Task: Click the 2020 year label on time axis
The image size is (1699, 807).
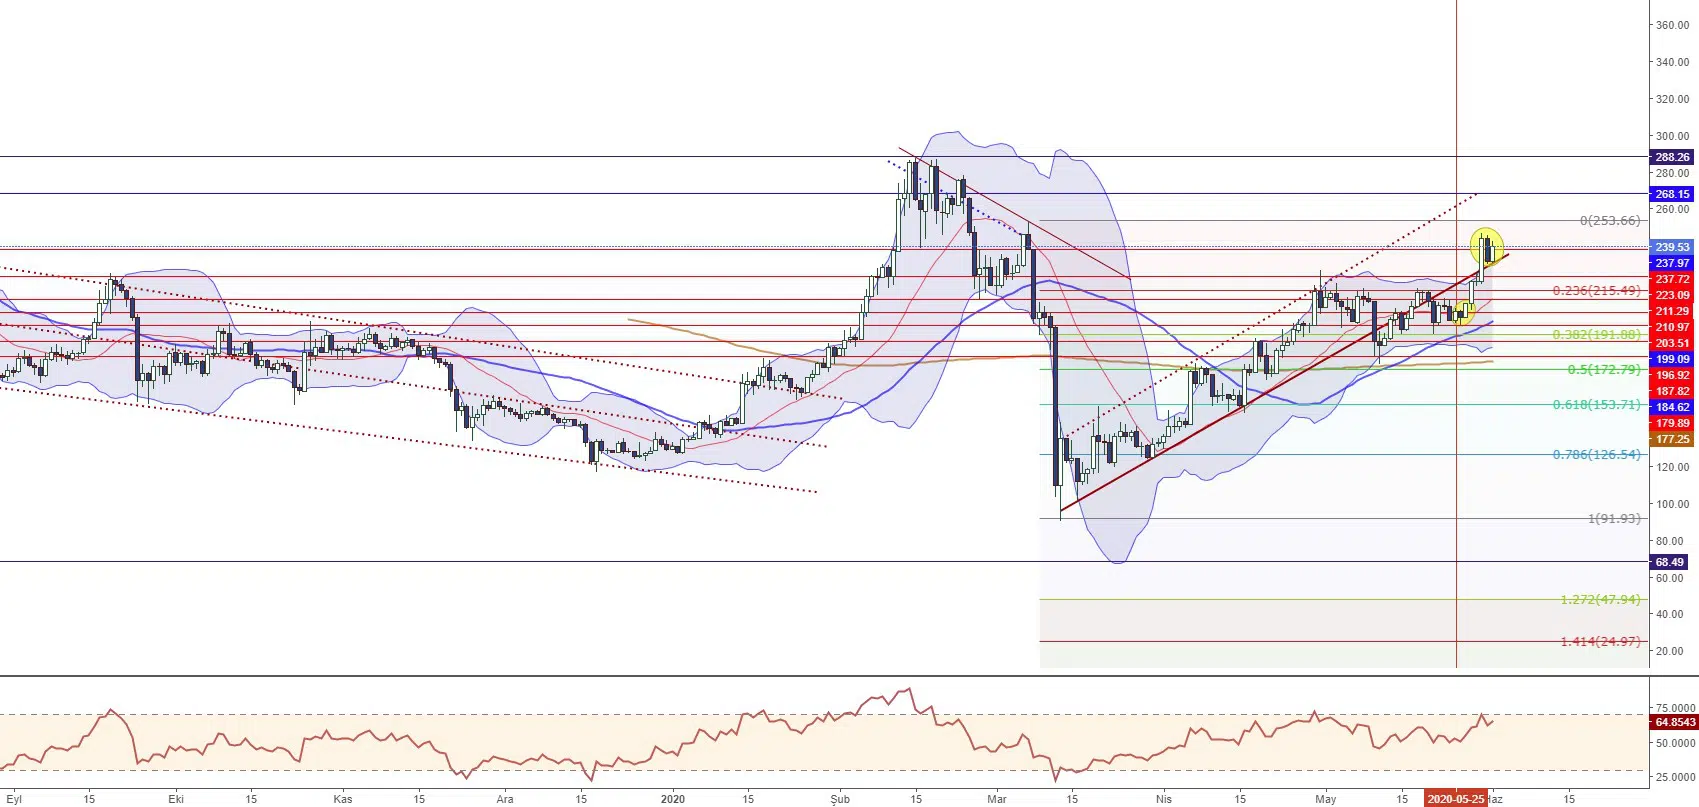Action: (x=673, y=799)
